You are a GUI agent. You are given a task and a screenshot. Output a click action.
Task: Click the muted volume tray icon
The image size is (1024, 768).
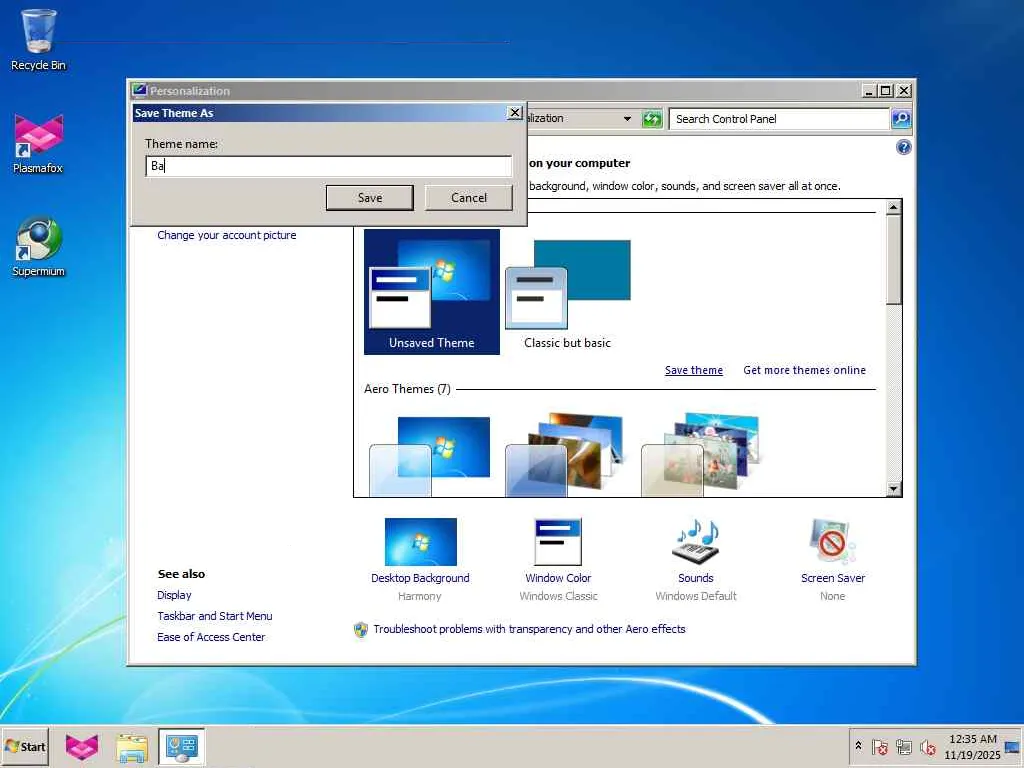coord(927,747)
